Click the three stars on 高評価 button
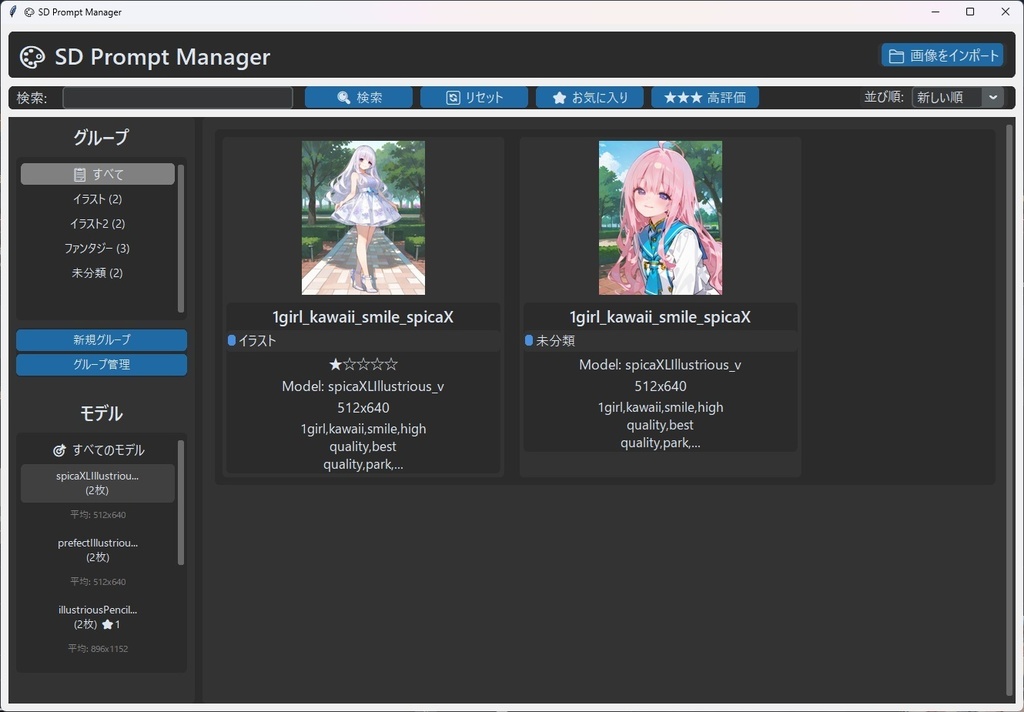This screenshot has height=712, width=1024. [682, 97]
